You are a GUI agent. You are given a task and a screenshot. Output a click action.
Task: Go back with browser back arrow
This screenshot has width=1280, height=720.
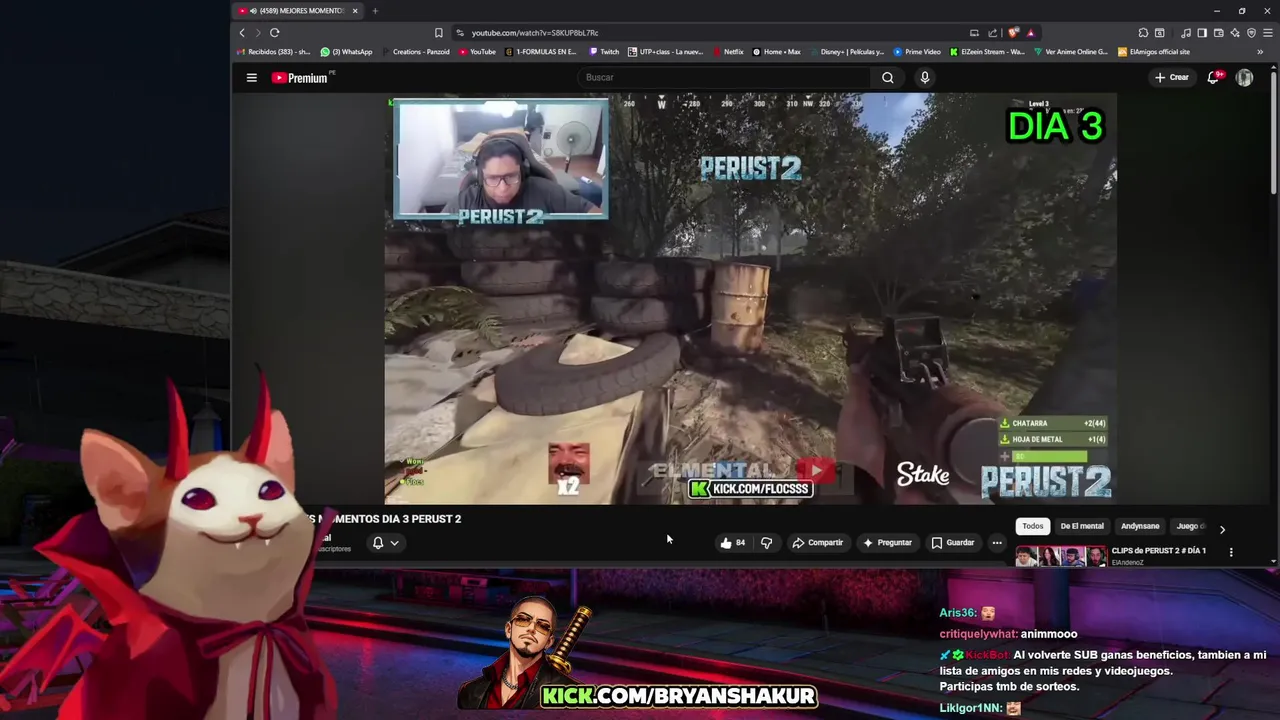(242, 33)
